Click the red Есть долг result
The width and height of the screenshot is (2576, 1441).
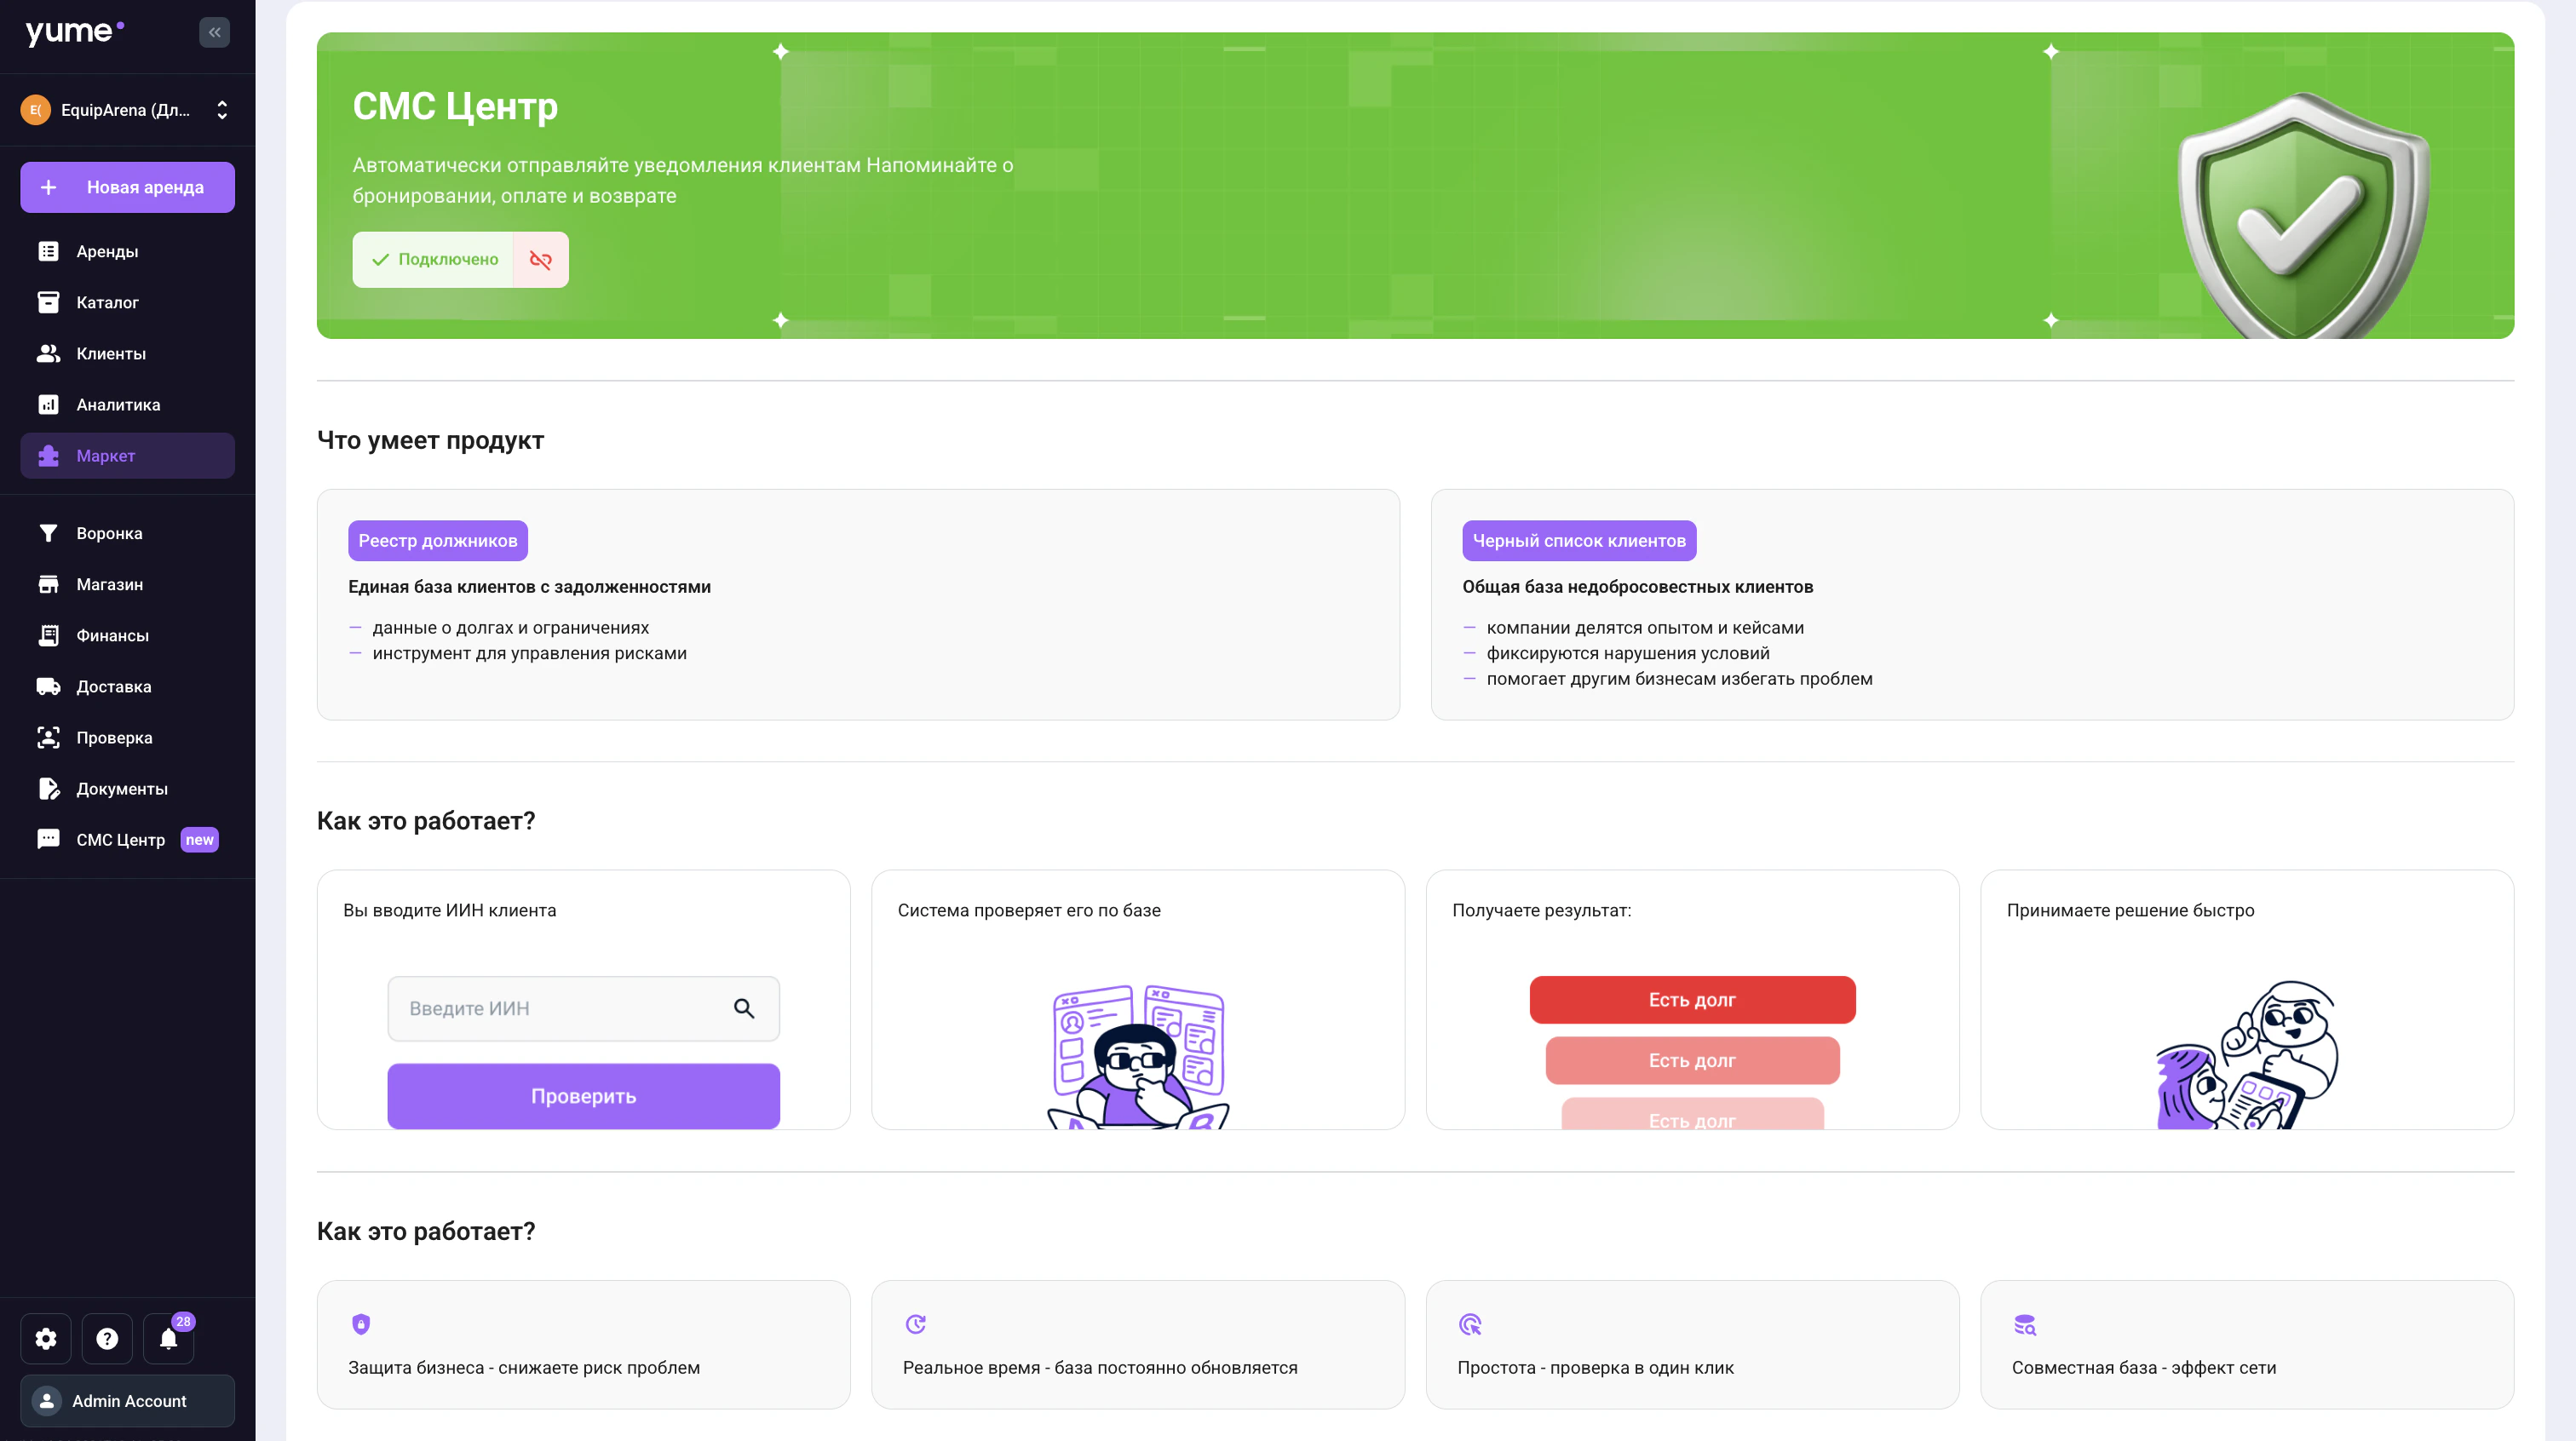pyautogui.click(x=1692, y=999)
